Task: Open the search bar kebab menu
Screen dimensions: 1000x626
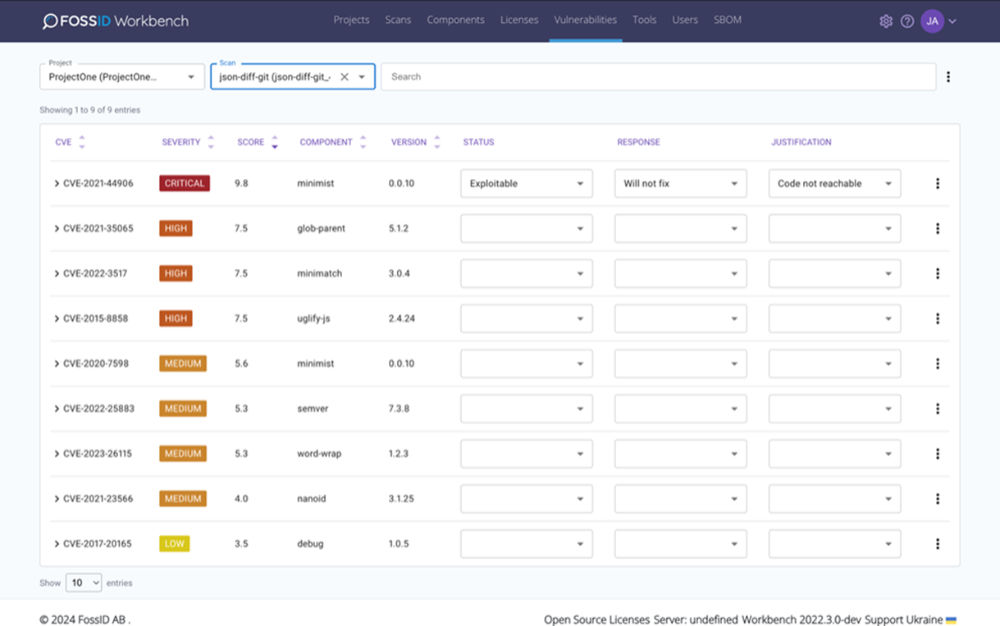Action: click(948, 76)
